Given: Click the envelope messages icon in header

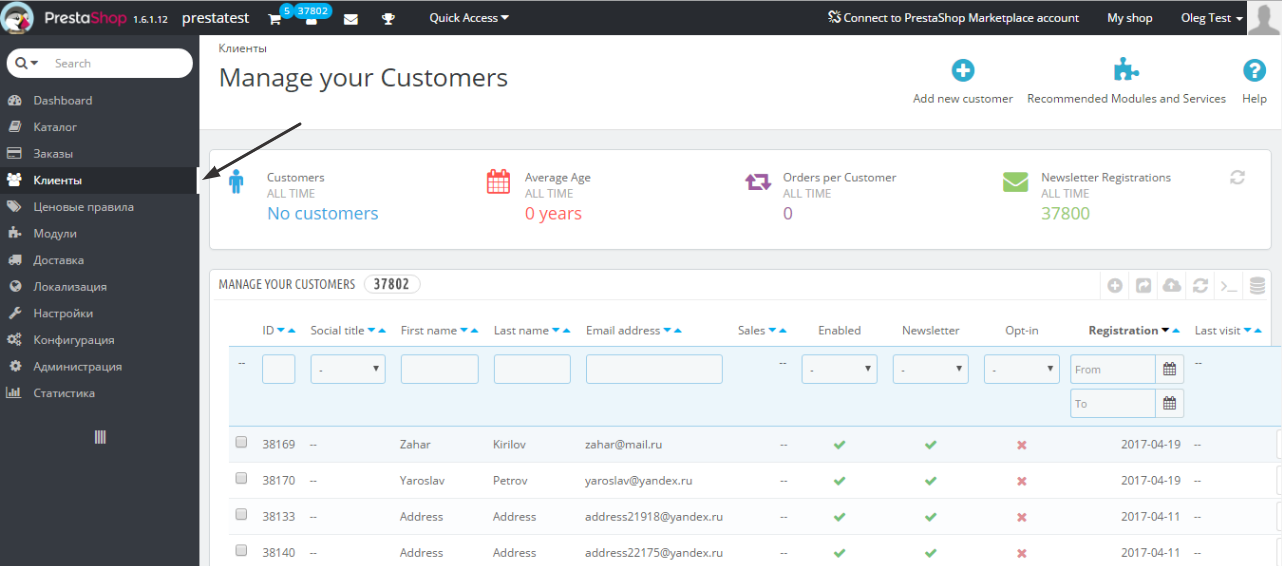Looking at the screenshot, I should coord(350,19).
